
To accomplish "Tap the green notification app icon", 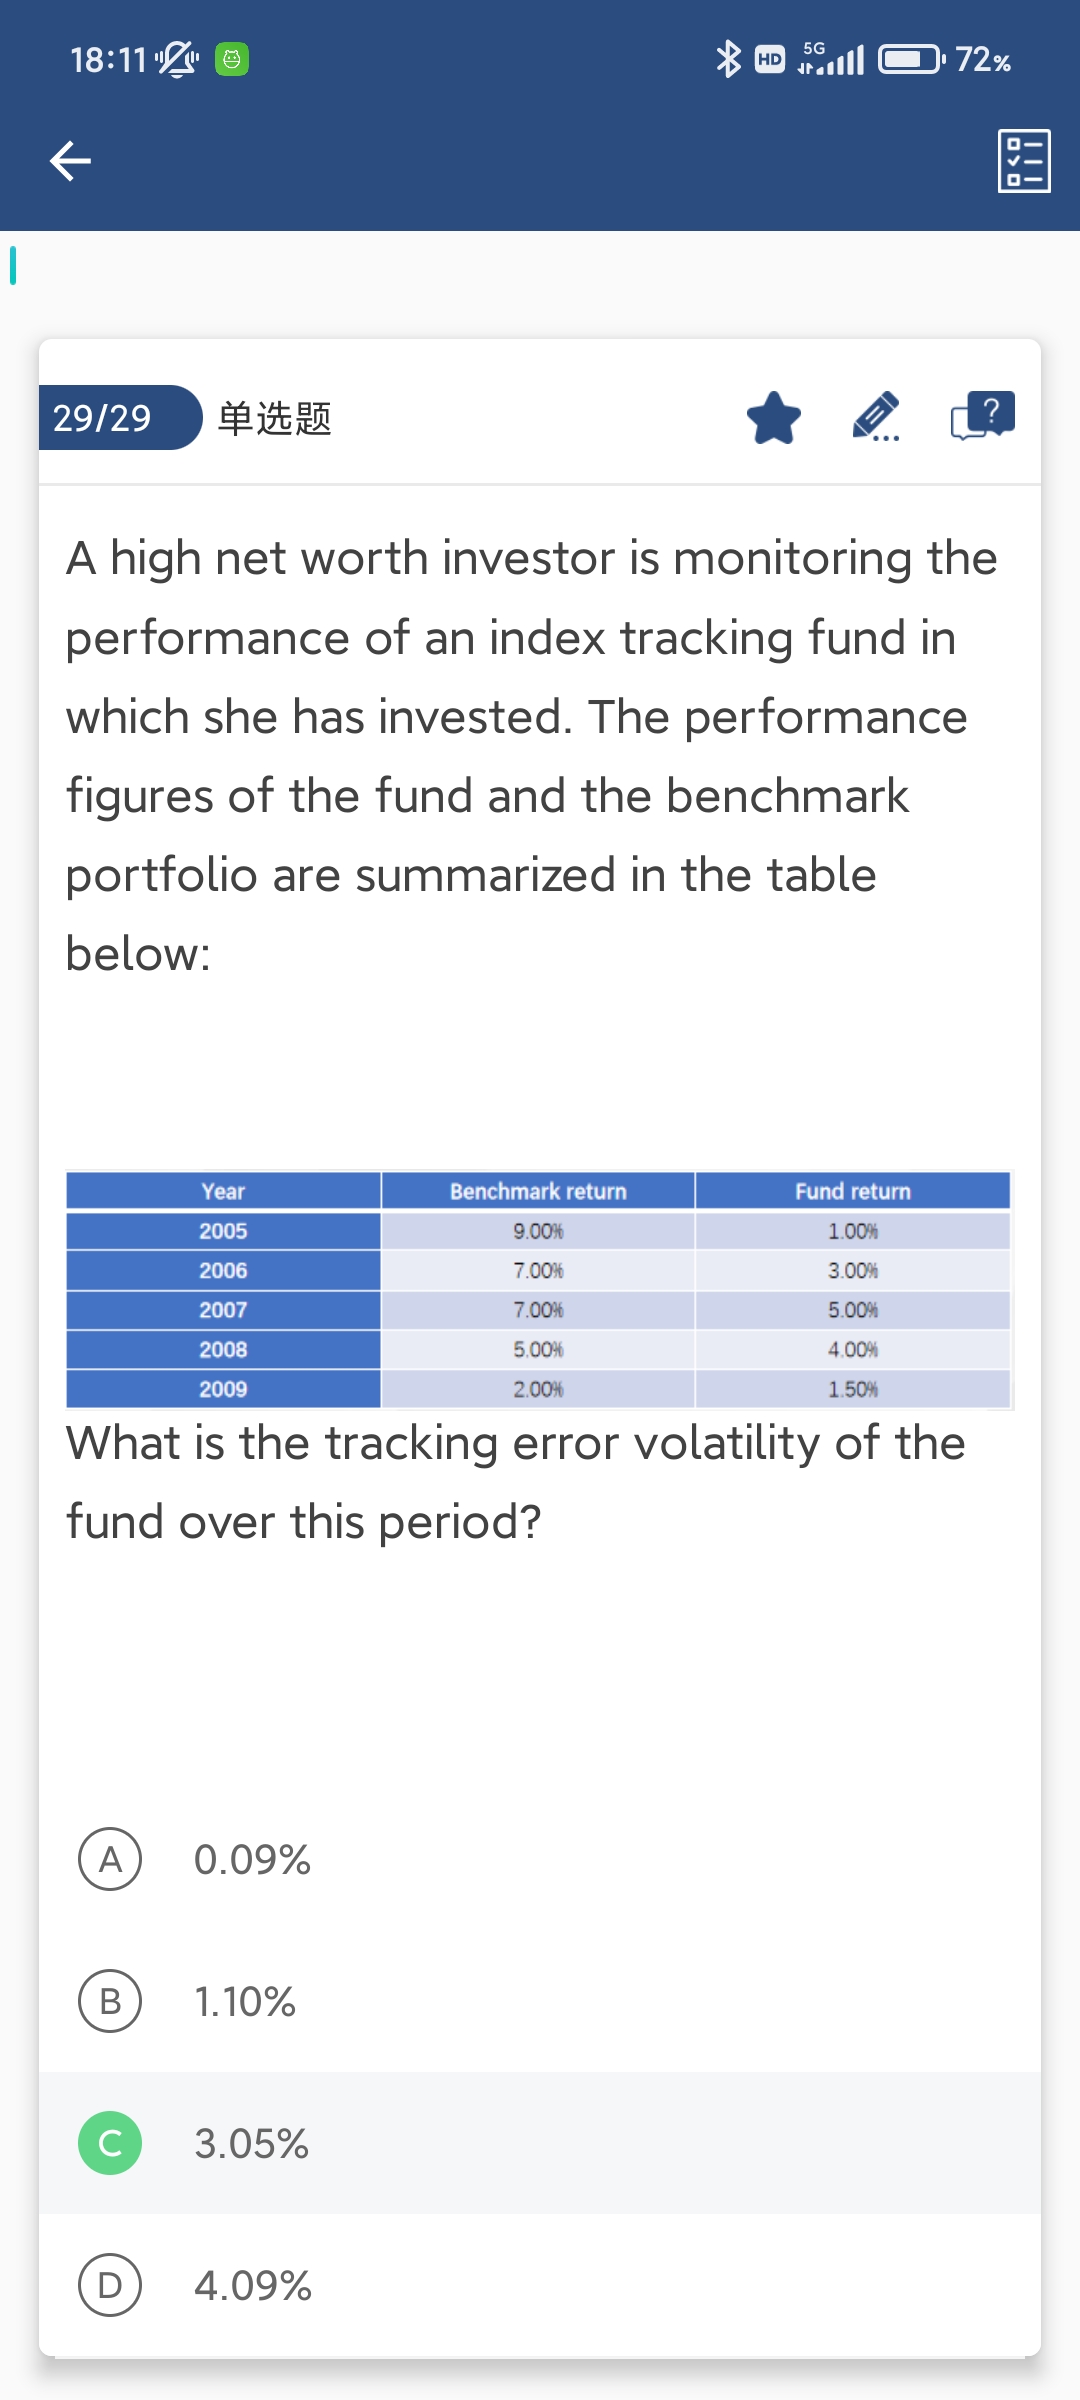I will click(x=232, y=60).
